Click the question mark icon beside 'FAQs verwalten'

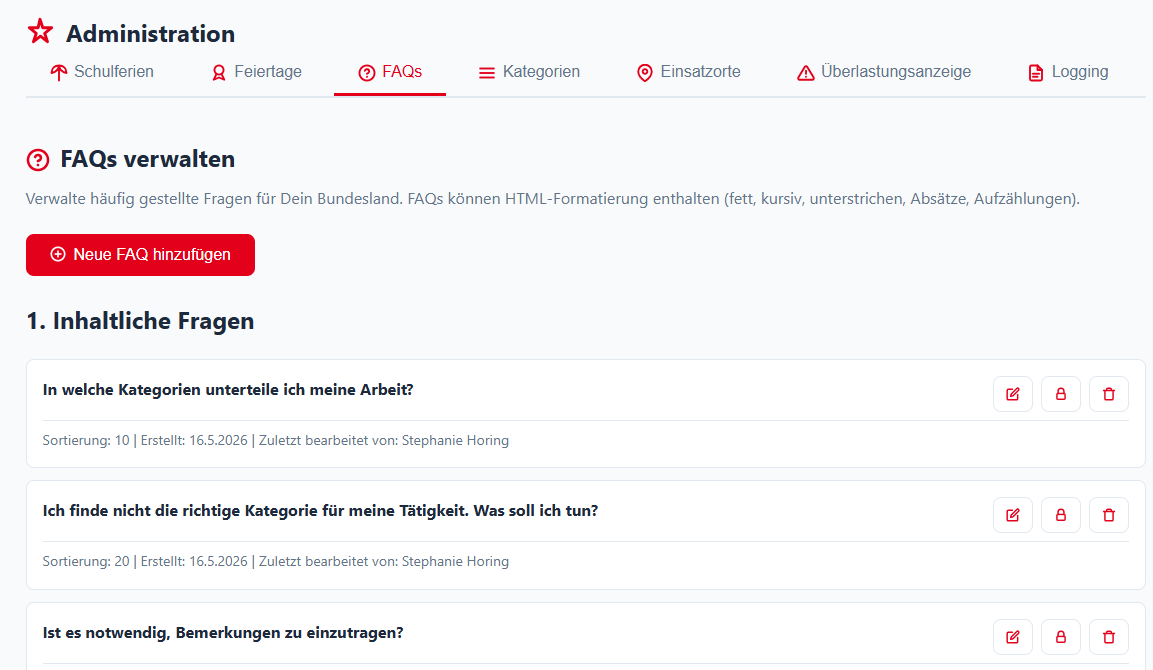point(38,160)
